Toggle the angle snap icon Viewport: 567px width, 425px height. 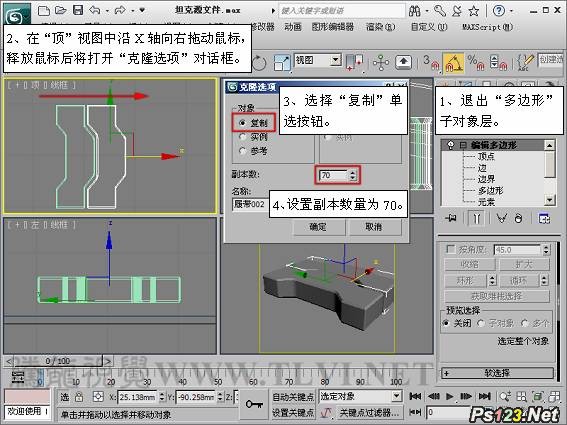[x=454, y=62]
